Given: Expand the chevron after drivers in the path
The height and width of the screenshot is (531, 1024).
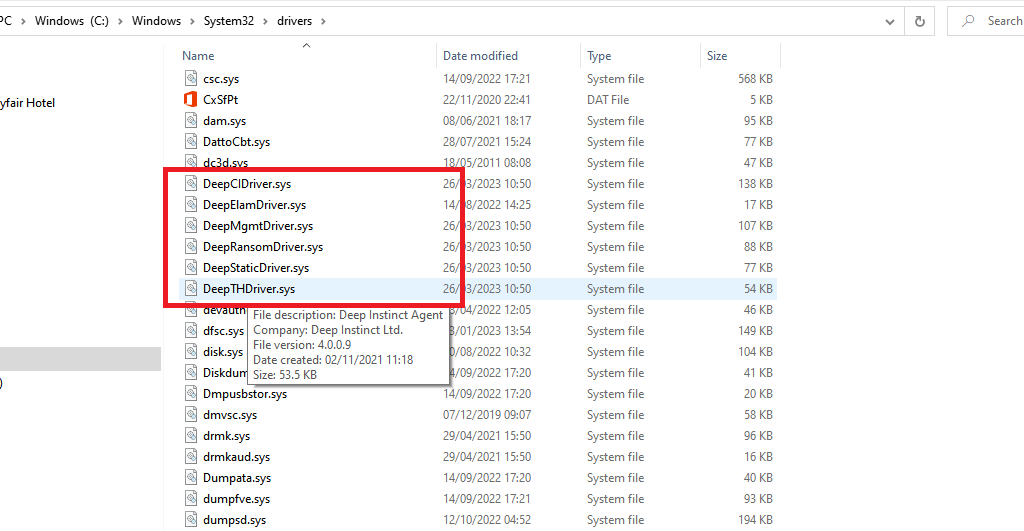Looking at the screenshot, I should [x=323, y=22].
